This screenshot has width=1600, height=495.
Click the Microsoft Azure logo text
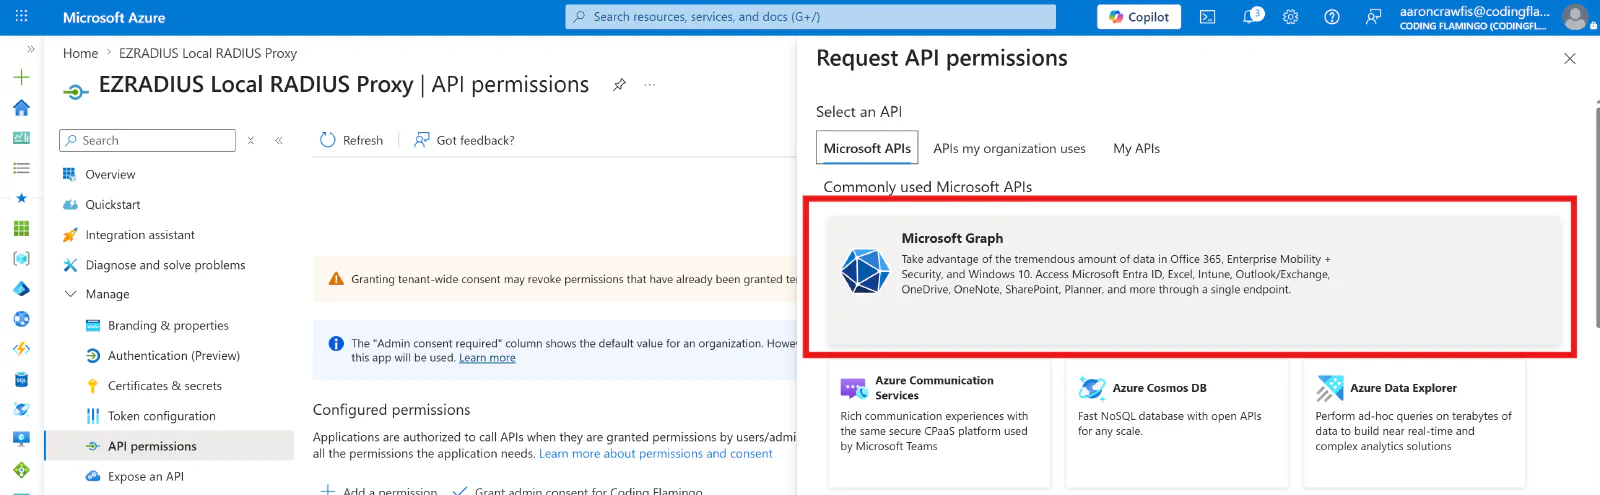(x=114, y=17)
